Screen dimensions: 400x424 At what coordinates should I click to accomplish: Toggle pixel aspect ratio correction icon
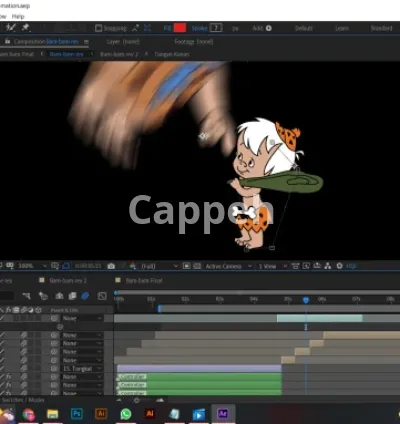coord(295,266)
